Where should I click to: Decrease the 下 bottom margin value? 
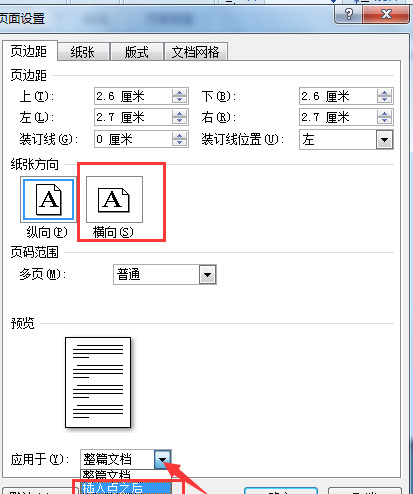[x=384, y=100]
